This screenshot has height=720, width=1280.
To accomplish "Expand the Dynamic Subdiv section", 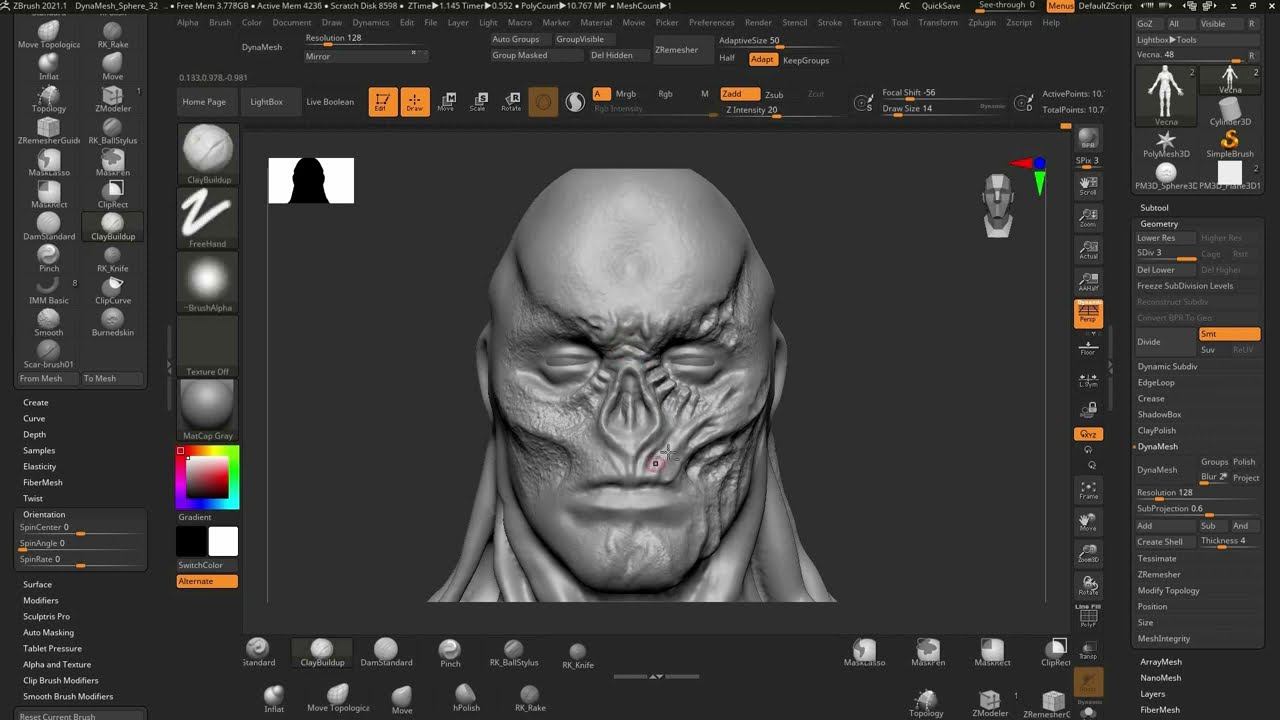I will point(1167,366).
